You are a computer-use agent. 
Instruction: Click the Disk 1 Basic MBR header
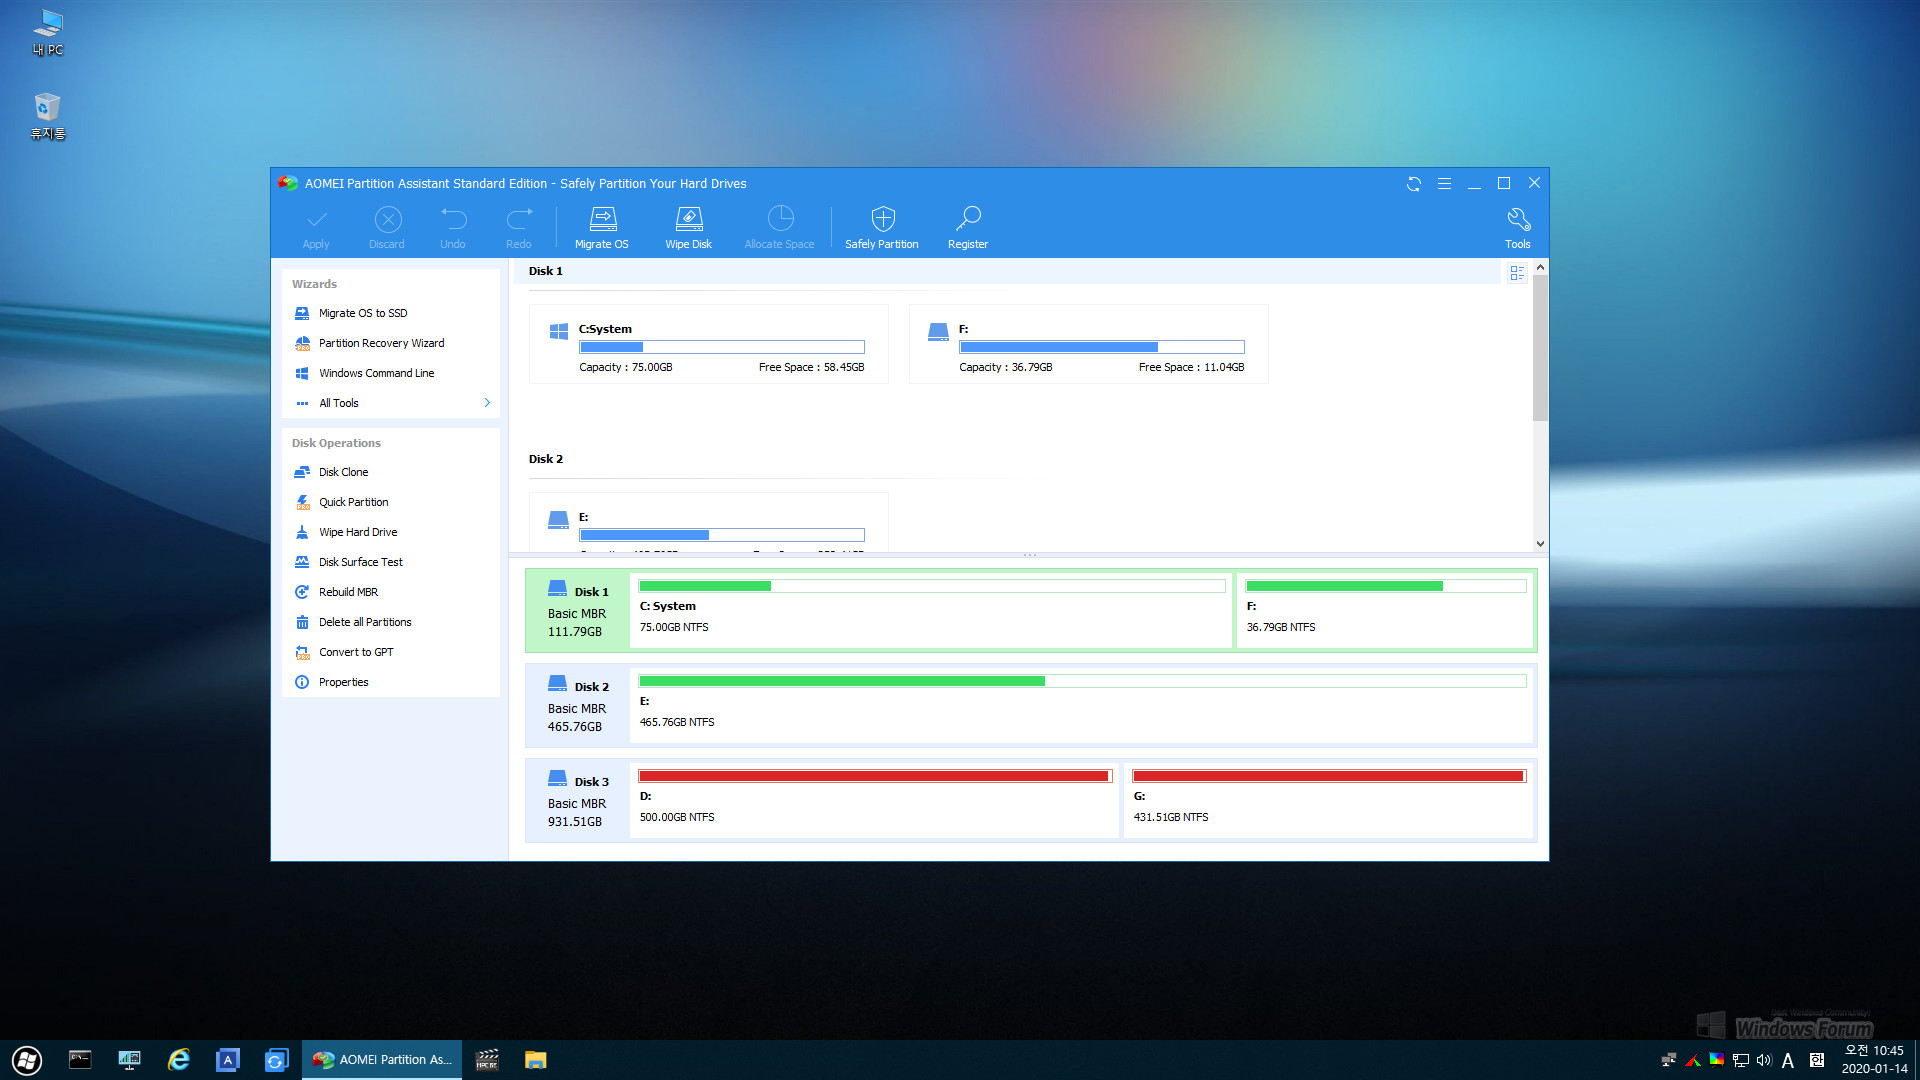[x=577, y=611]
